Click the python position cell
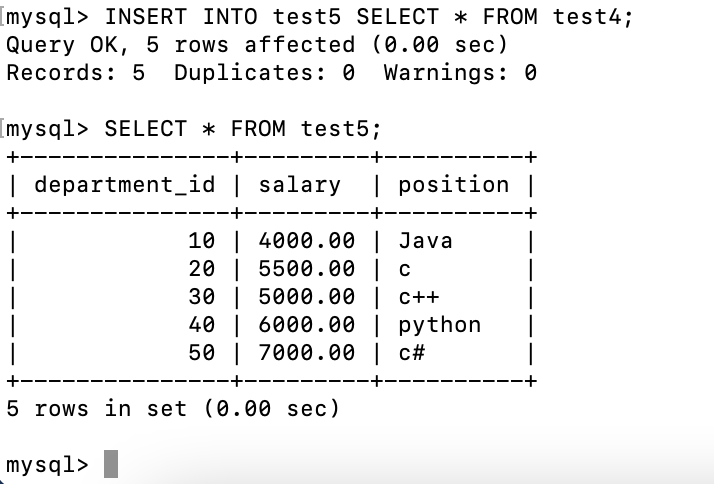 click(439, 325)
